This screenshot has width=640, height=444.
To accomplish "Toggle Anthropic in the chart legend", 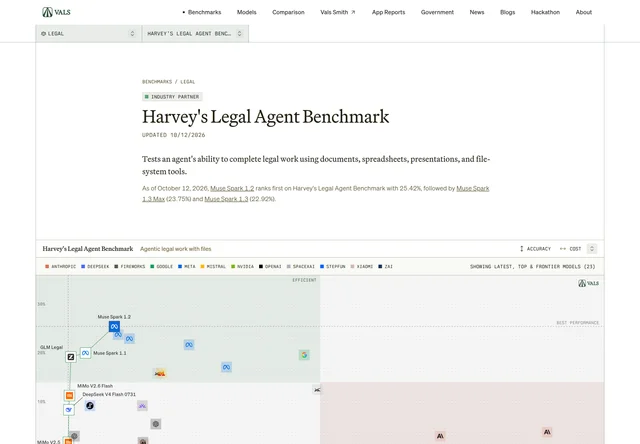I will coord(60,266).
